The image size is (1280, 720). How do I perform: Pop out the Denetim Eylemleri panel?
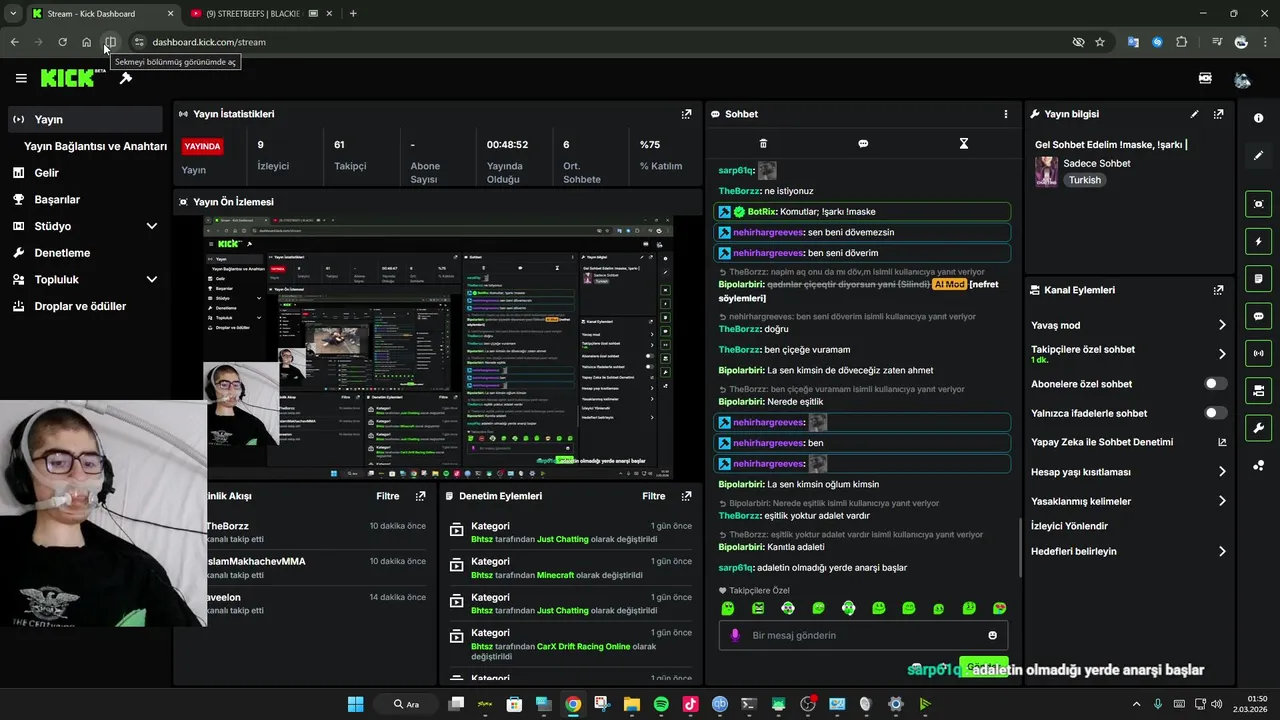tap(686, 496)
